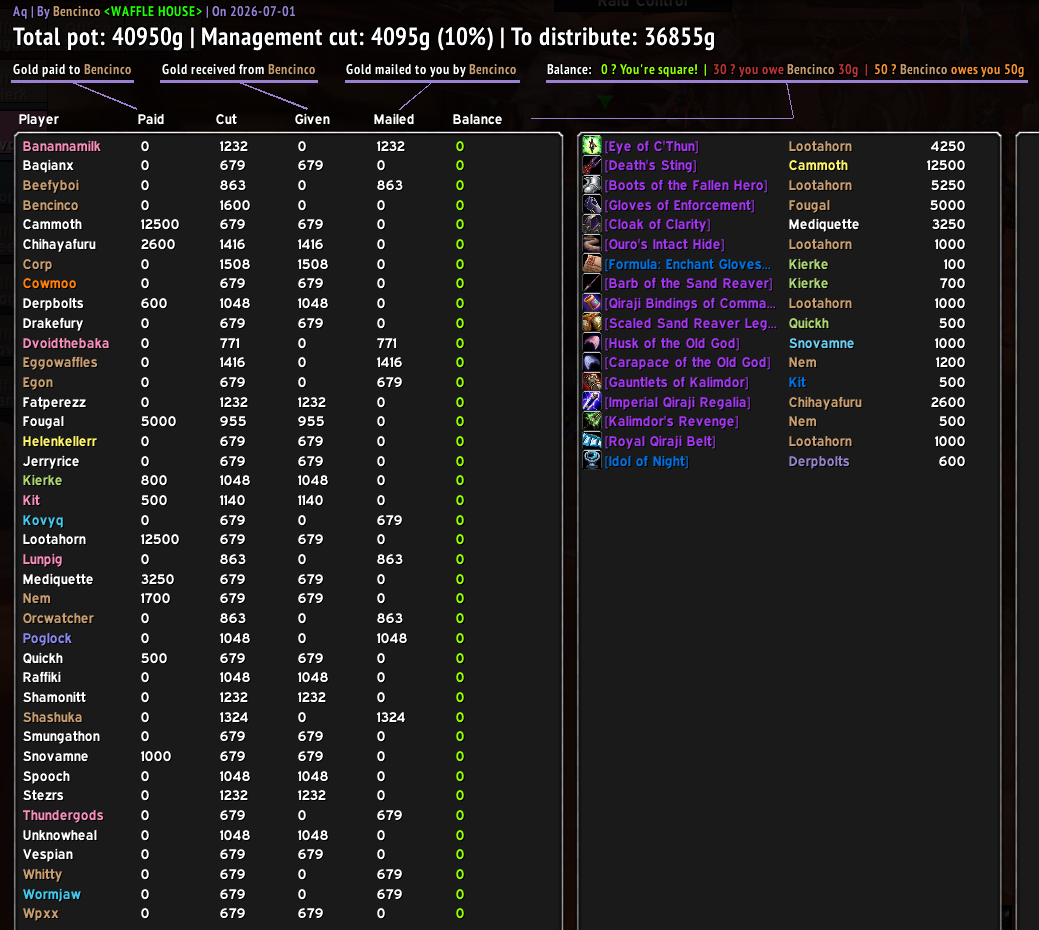Click the Gloves of Enforcement icon
Viewport: 1039px width, 930px height.
point(592,205)
